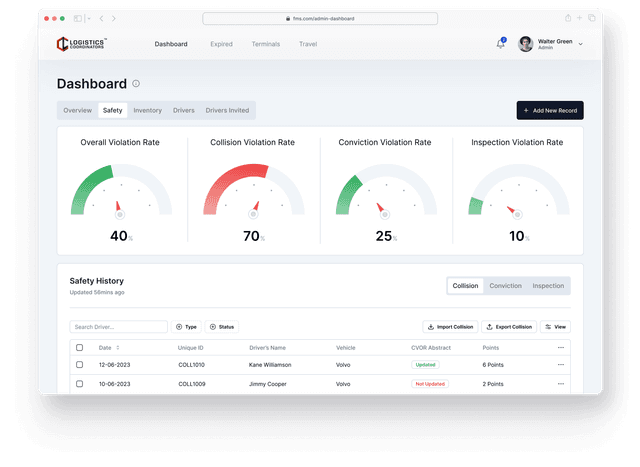
Task: Check the box for row COLL1010
Action: click(80, 365)
